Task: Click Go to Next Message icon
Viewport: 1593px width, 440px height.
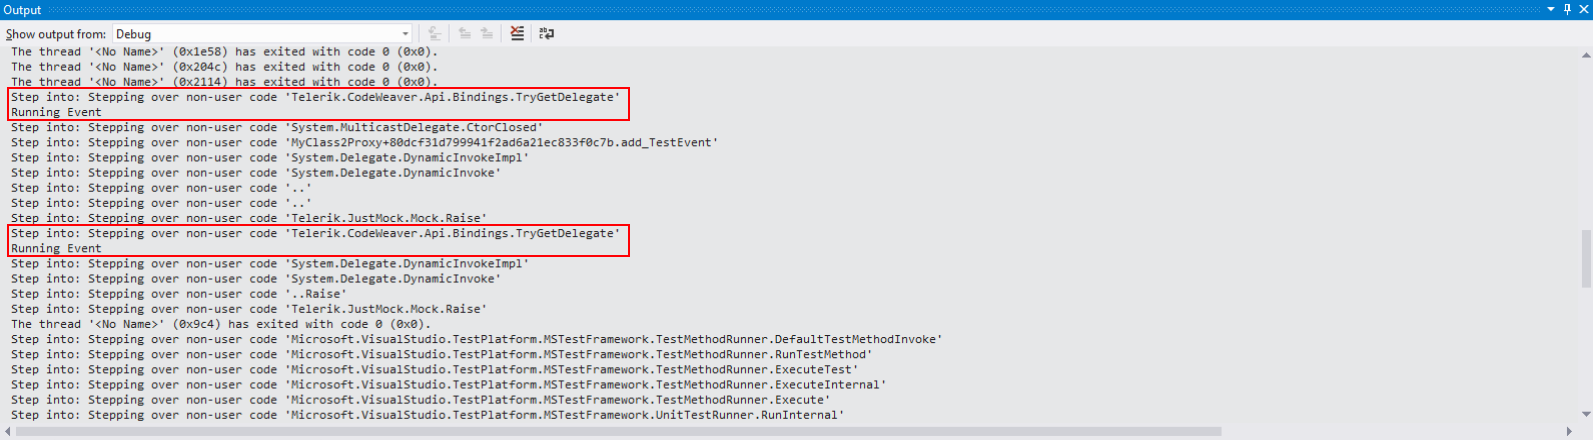Action: point(487,33)
